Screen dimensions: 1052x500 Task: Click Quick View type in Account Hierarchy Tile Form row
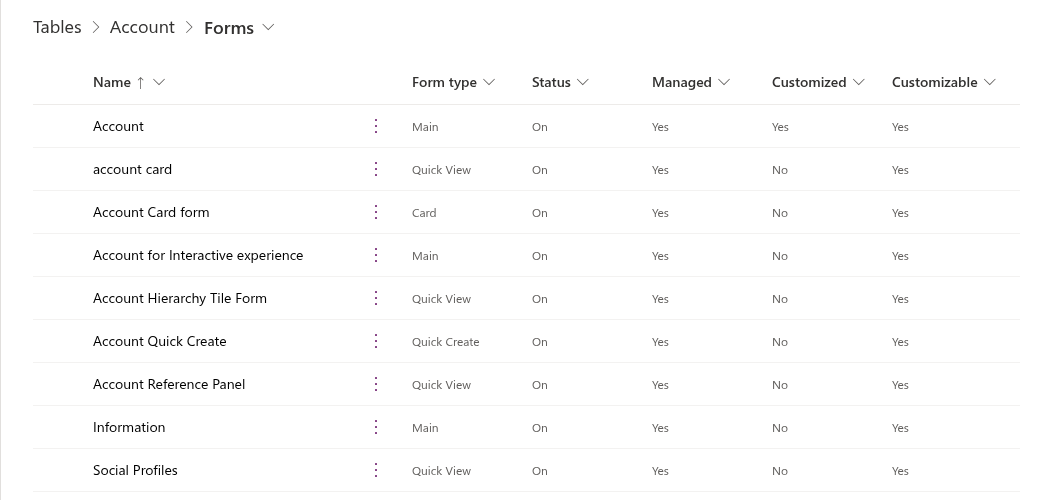pyautogui.click(x=441, y=299)
